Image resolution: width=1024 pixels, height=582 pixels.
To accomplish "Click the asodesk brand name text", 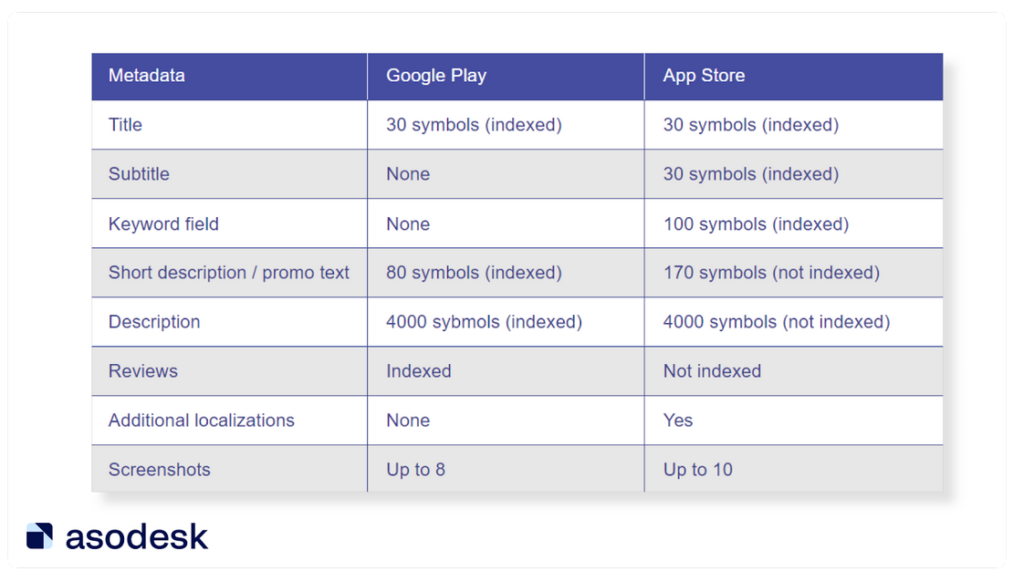I will [136, 537].
